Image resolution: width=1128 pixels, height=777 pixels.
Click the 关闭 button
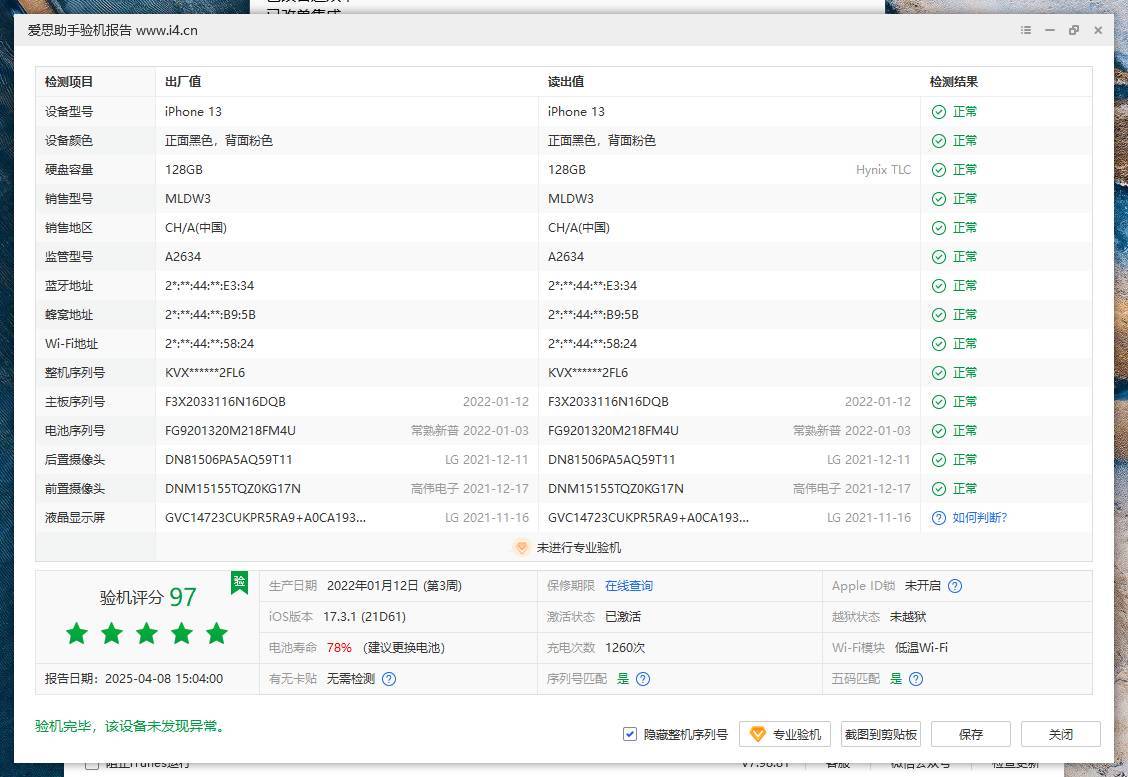pyautogui.click(x=1060, y=735)
